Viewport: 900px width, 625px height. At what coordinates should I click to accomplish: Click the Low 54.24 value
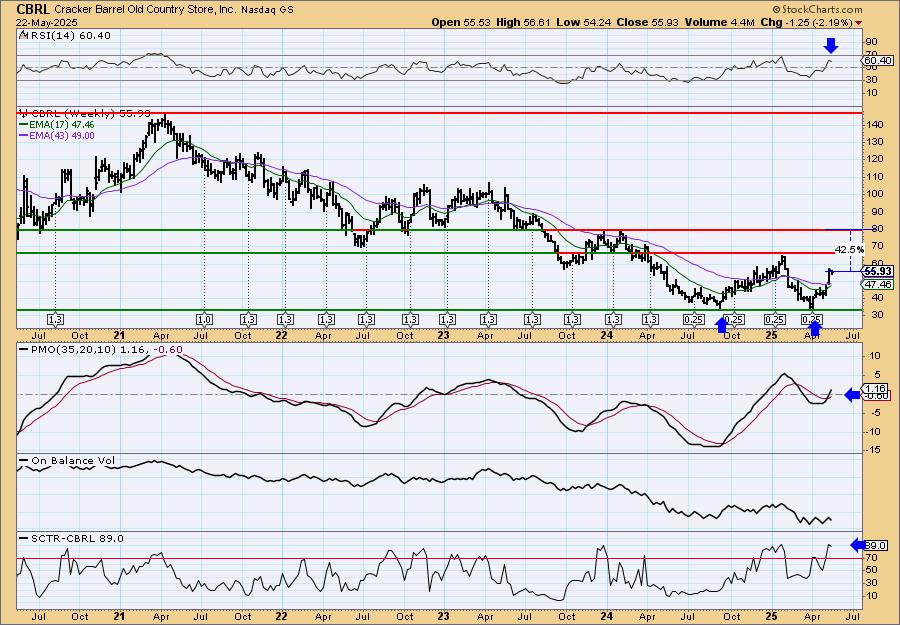(584, 22)
